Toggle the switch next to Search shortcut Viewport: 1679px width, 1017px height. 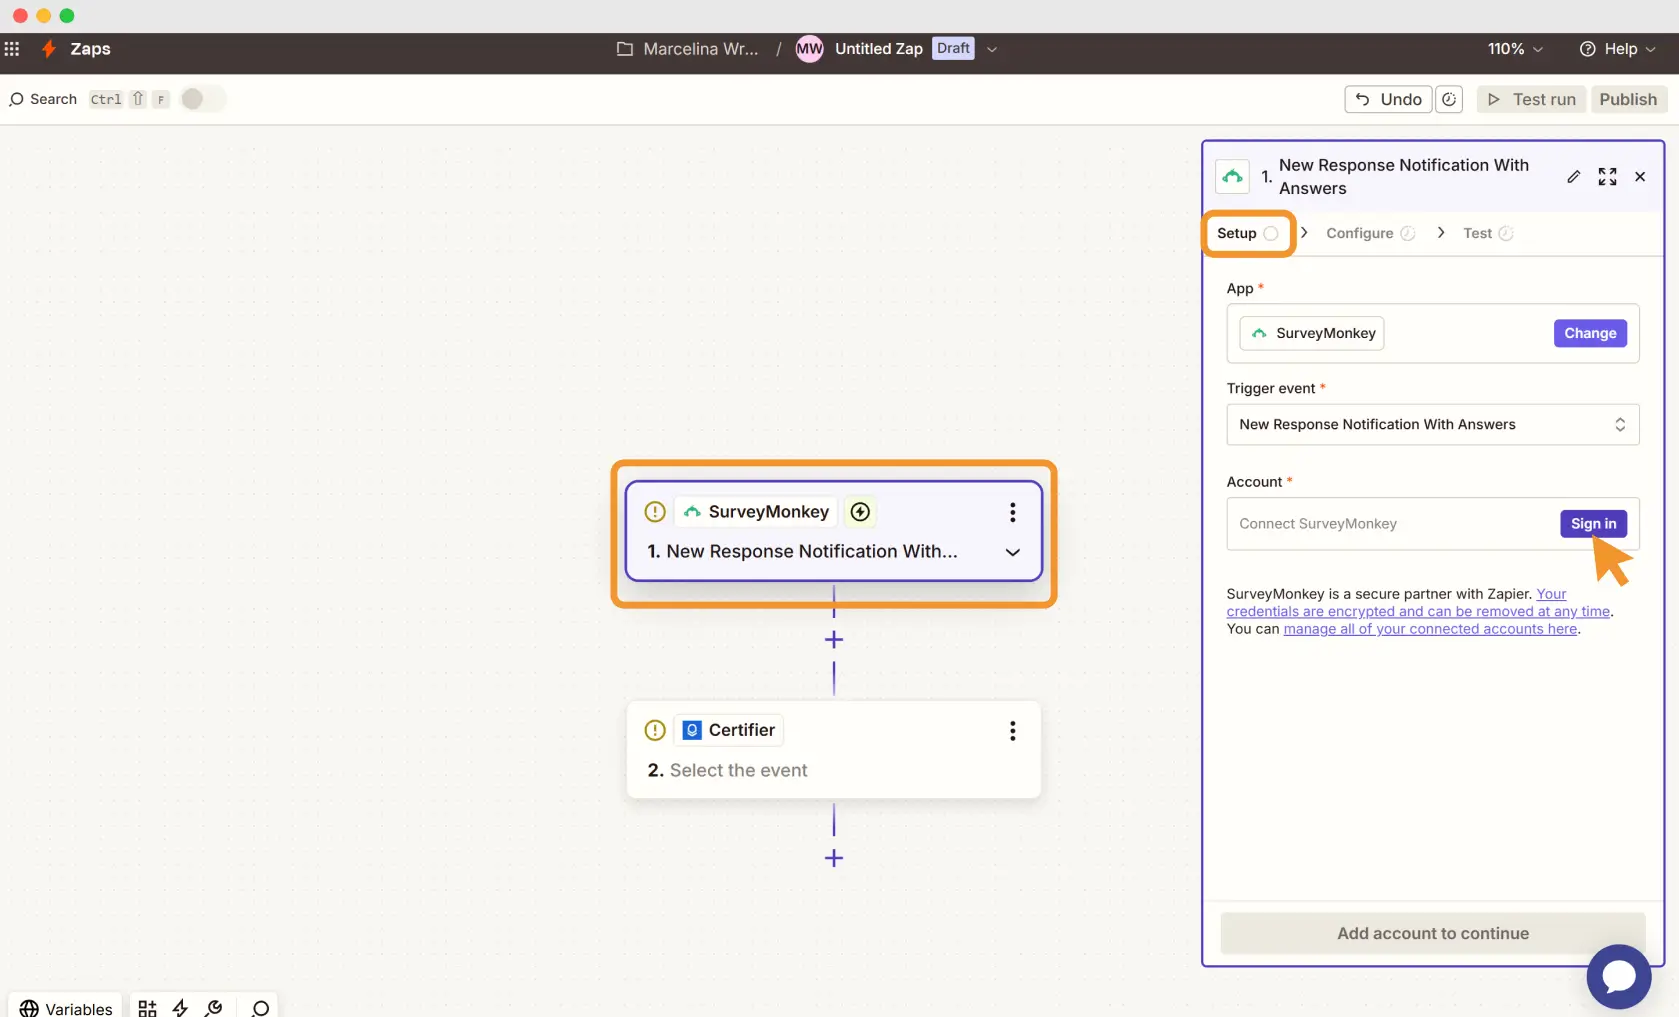pyautogui.click(x=202, y=98)
